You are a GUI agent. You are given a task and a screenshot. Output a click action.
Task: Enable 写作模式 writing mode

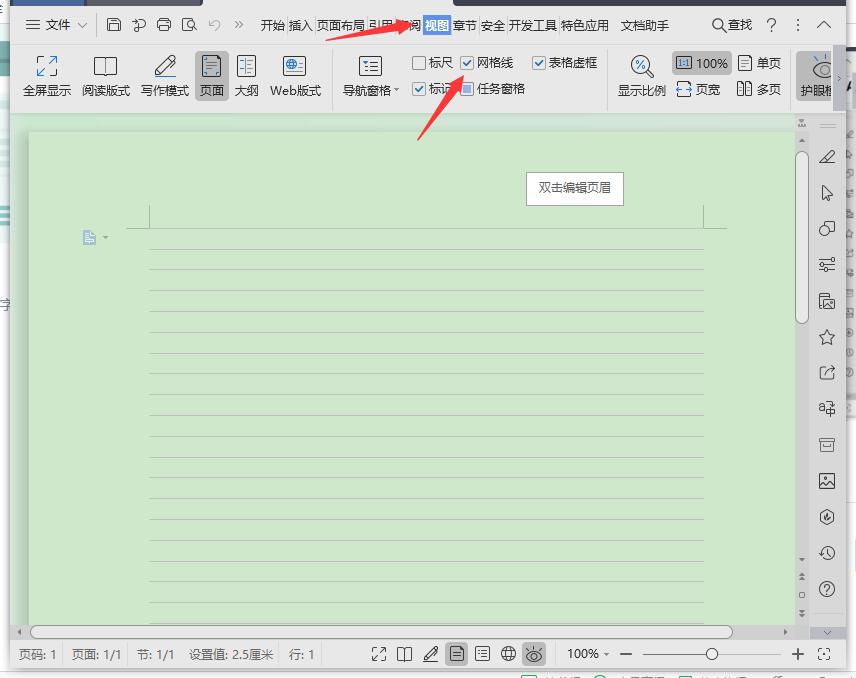tap(165, 76)
